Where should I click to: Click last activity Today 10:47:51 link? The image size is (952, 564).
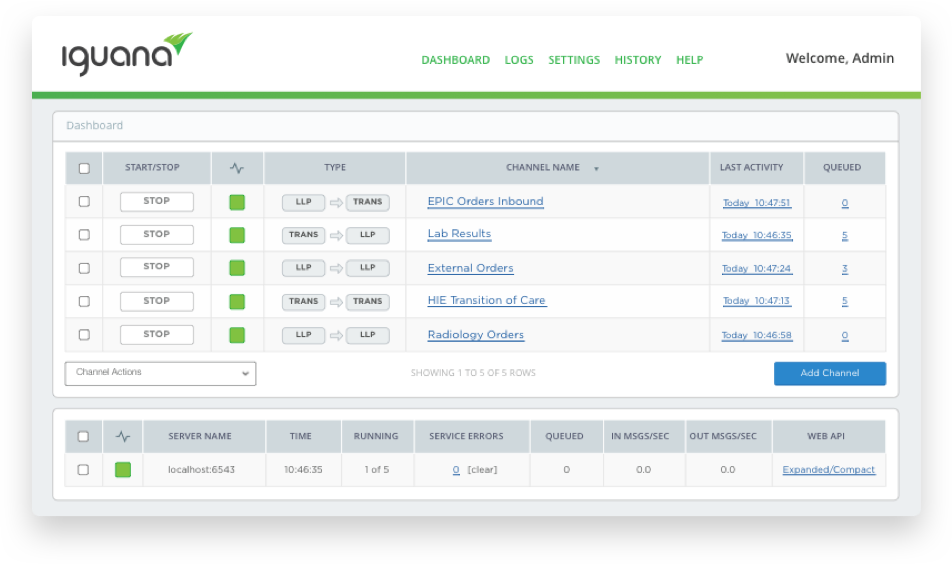(756, 203)
